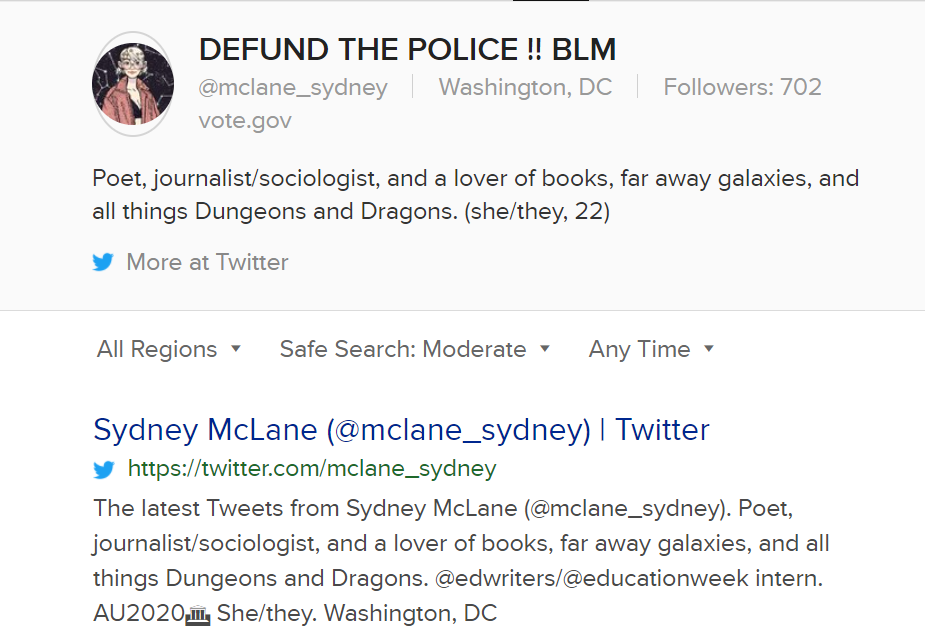This screenshot has height=626, width=925.
Task: Click the @mclane_sydney handle
Action: click(x=293, y=87)
